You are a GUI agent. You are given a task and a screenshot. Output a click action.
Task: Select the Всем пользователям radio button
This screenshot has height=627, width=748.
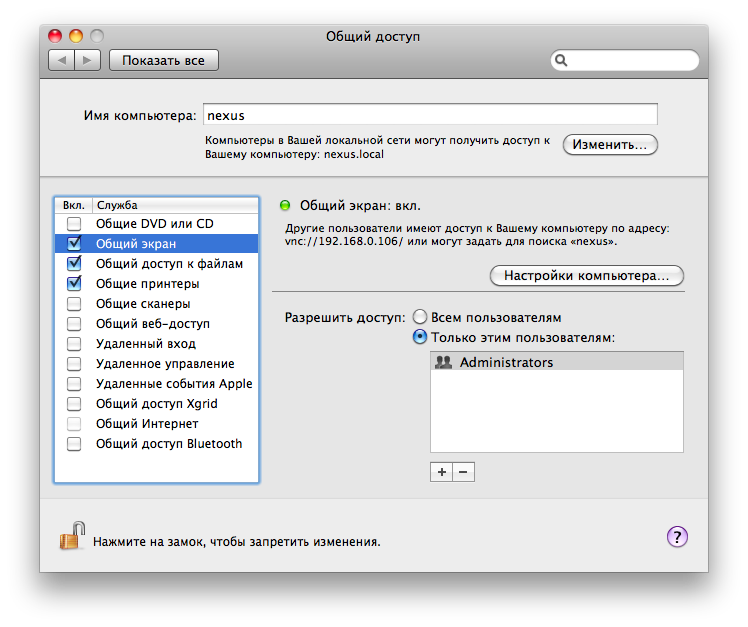pyautogui.click(x=420, y=317)
